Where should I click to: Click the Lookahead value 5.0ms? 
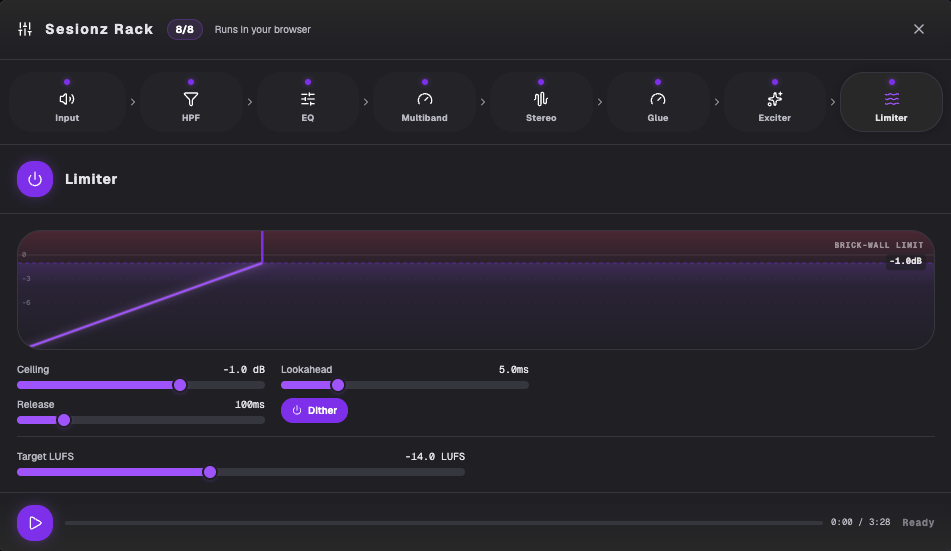click(x=513, y=370)
